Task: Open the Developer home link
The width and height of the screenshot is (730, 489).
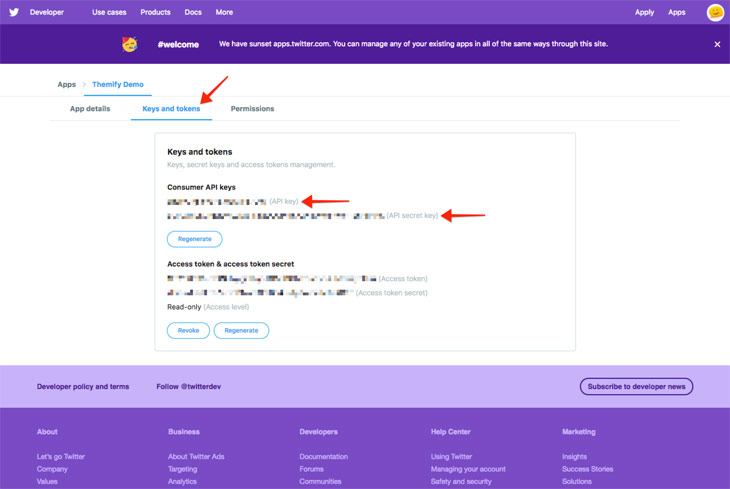Action: pos(47,12)
